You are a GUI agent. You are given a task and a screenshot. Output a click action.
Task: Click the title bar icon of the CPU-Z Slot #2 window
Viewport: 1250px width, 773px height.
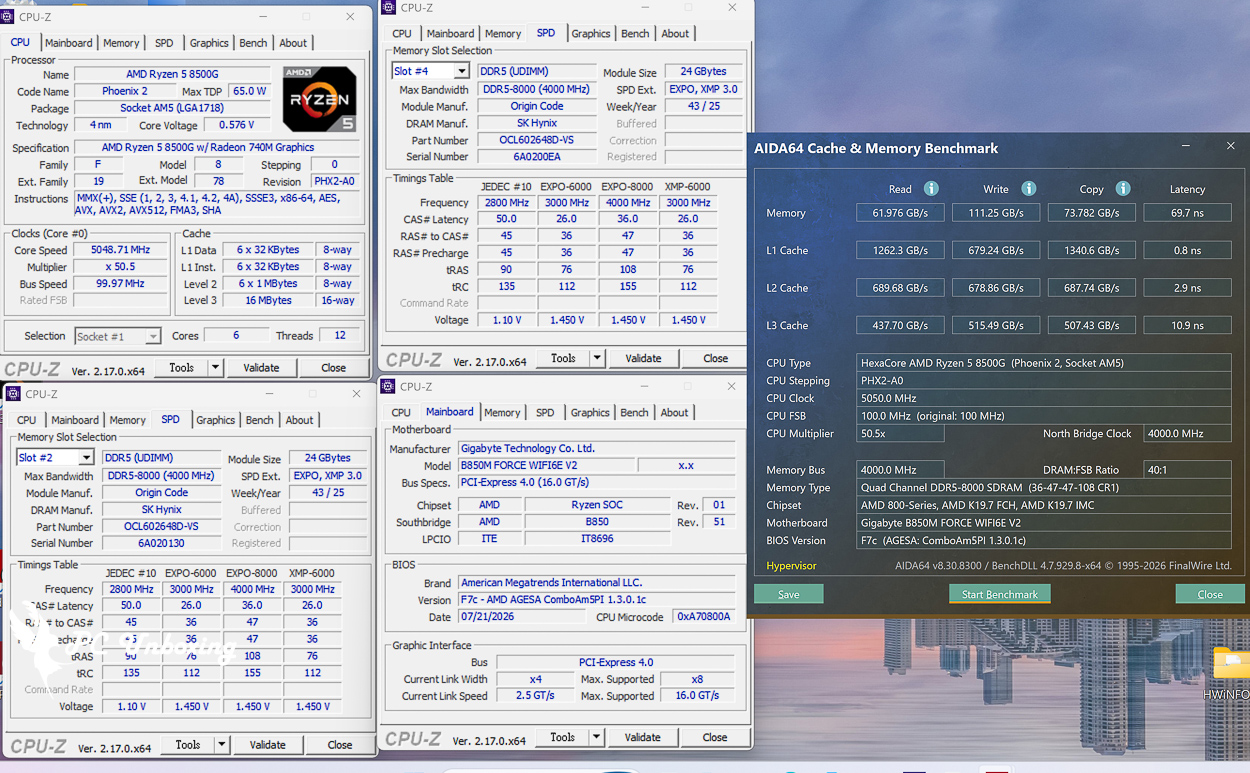(14, 394)
